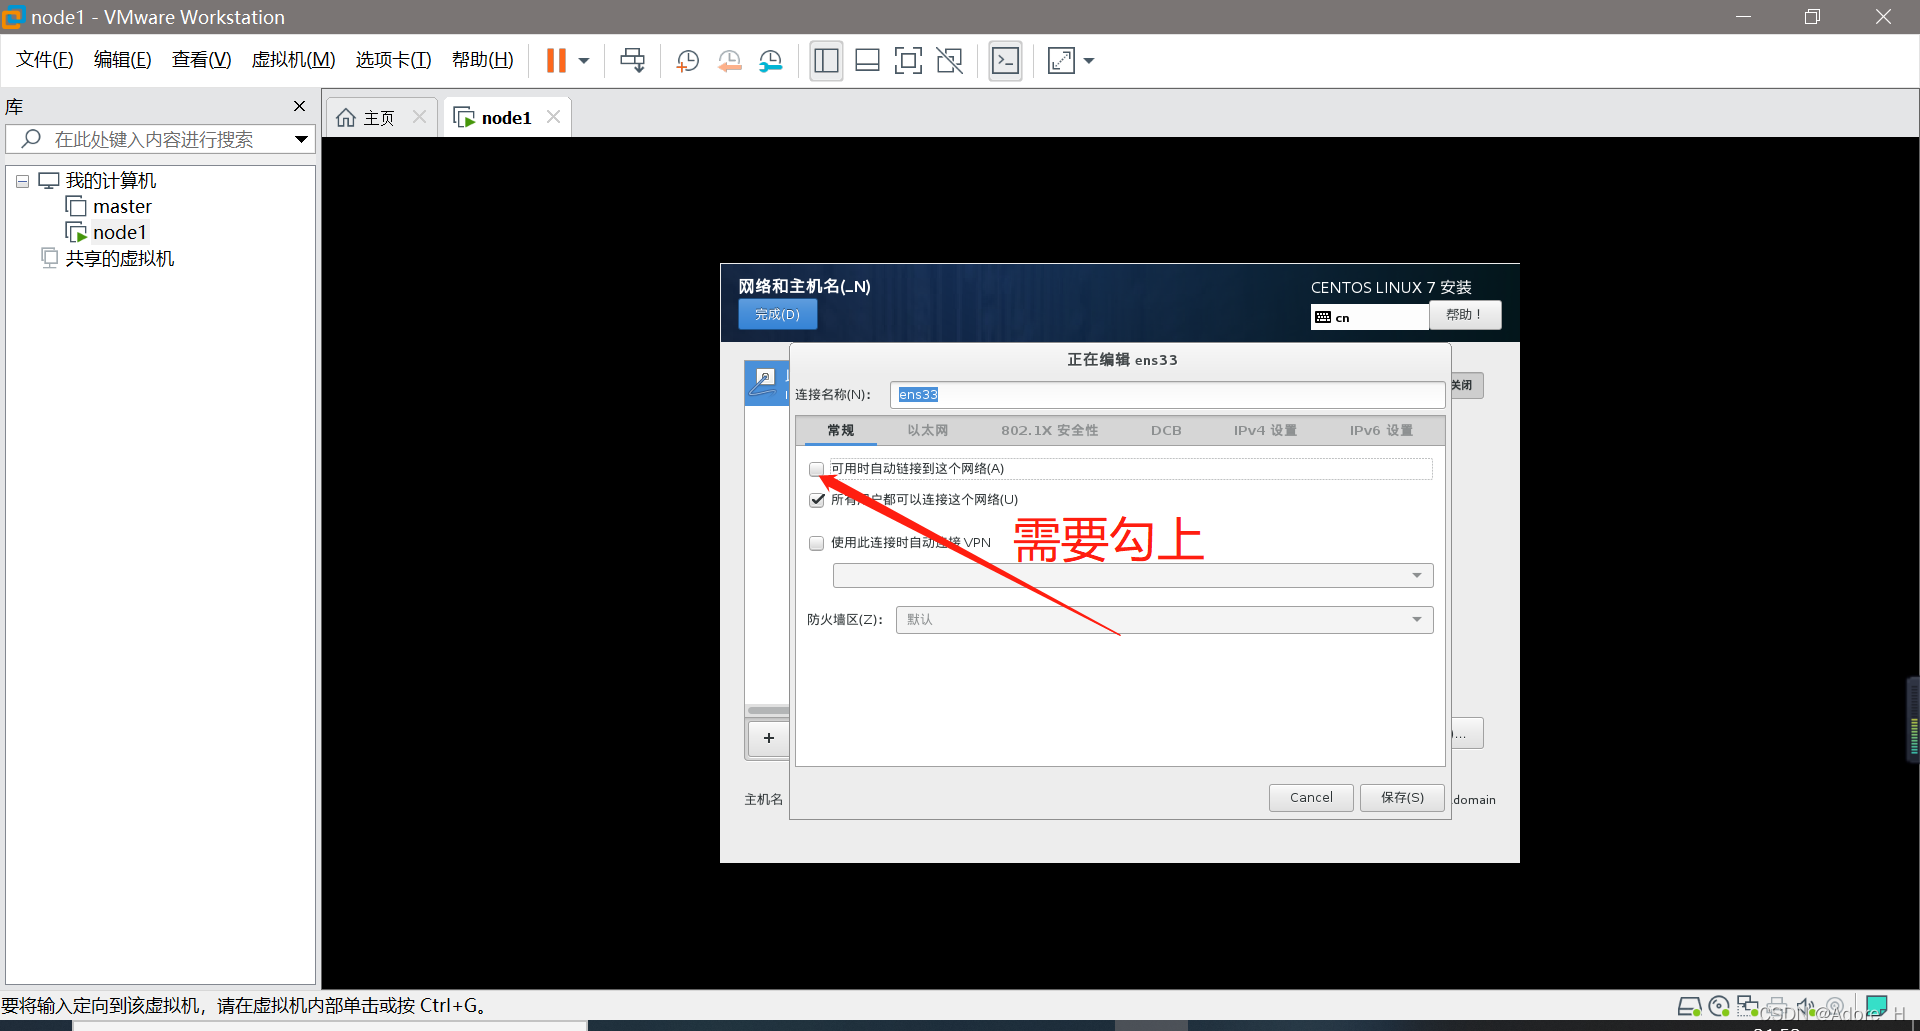Open the library search filter dropdown arrow
This screenshot has width=1920, height=1031.
point(300,139)
